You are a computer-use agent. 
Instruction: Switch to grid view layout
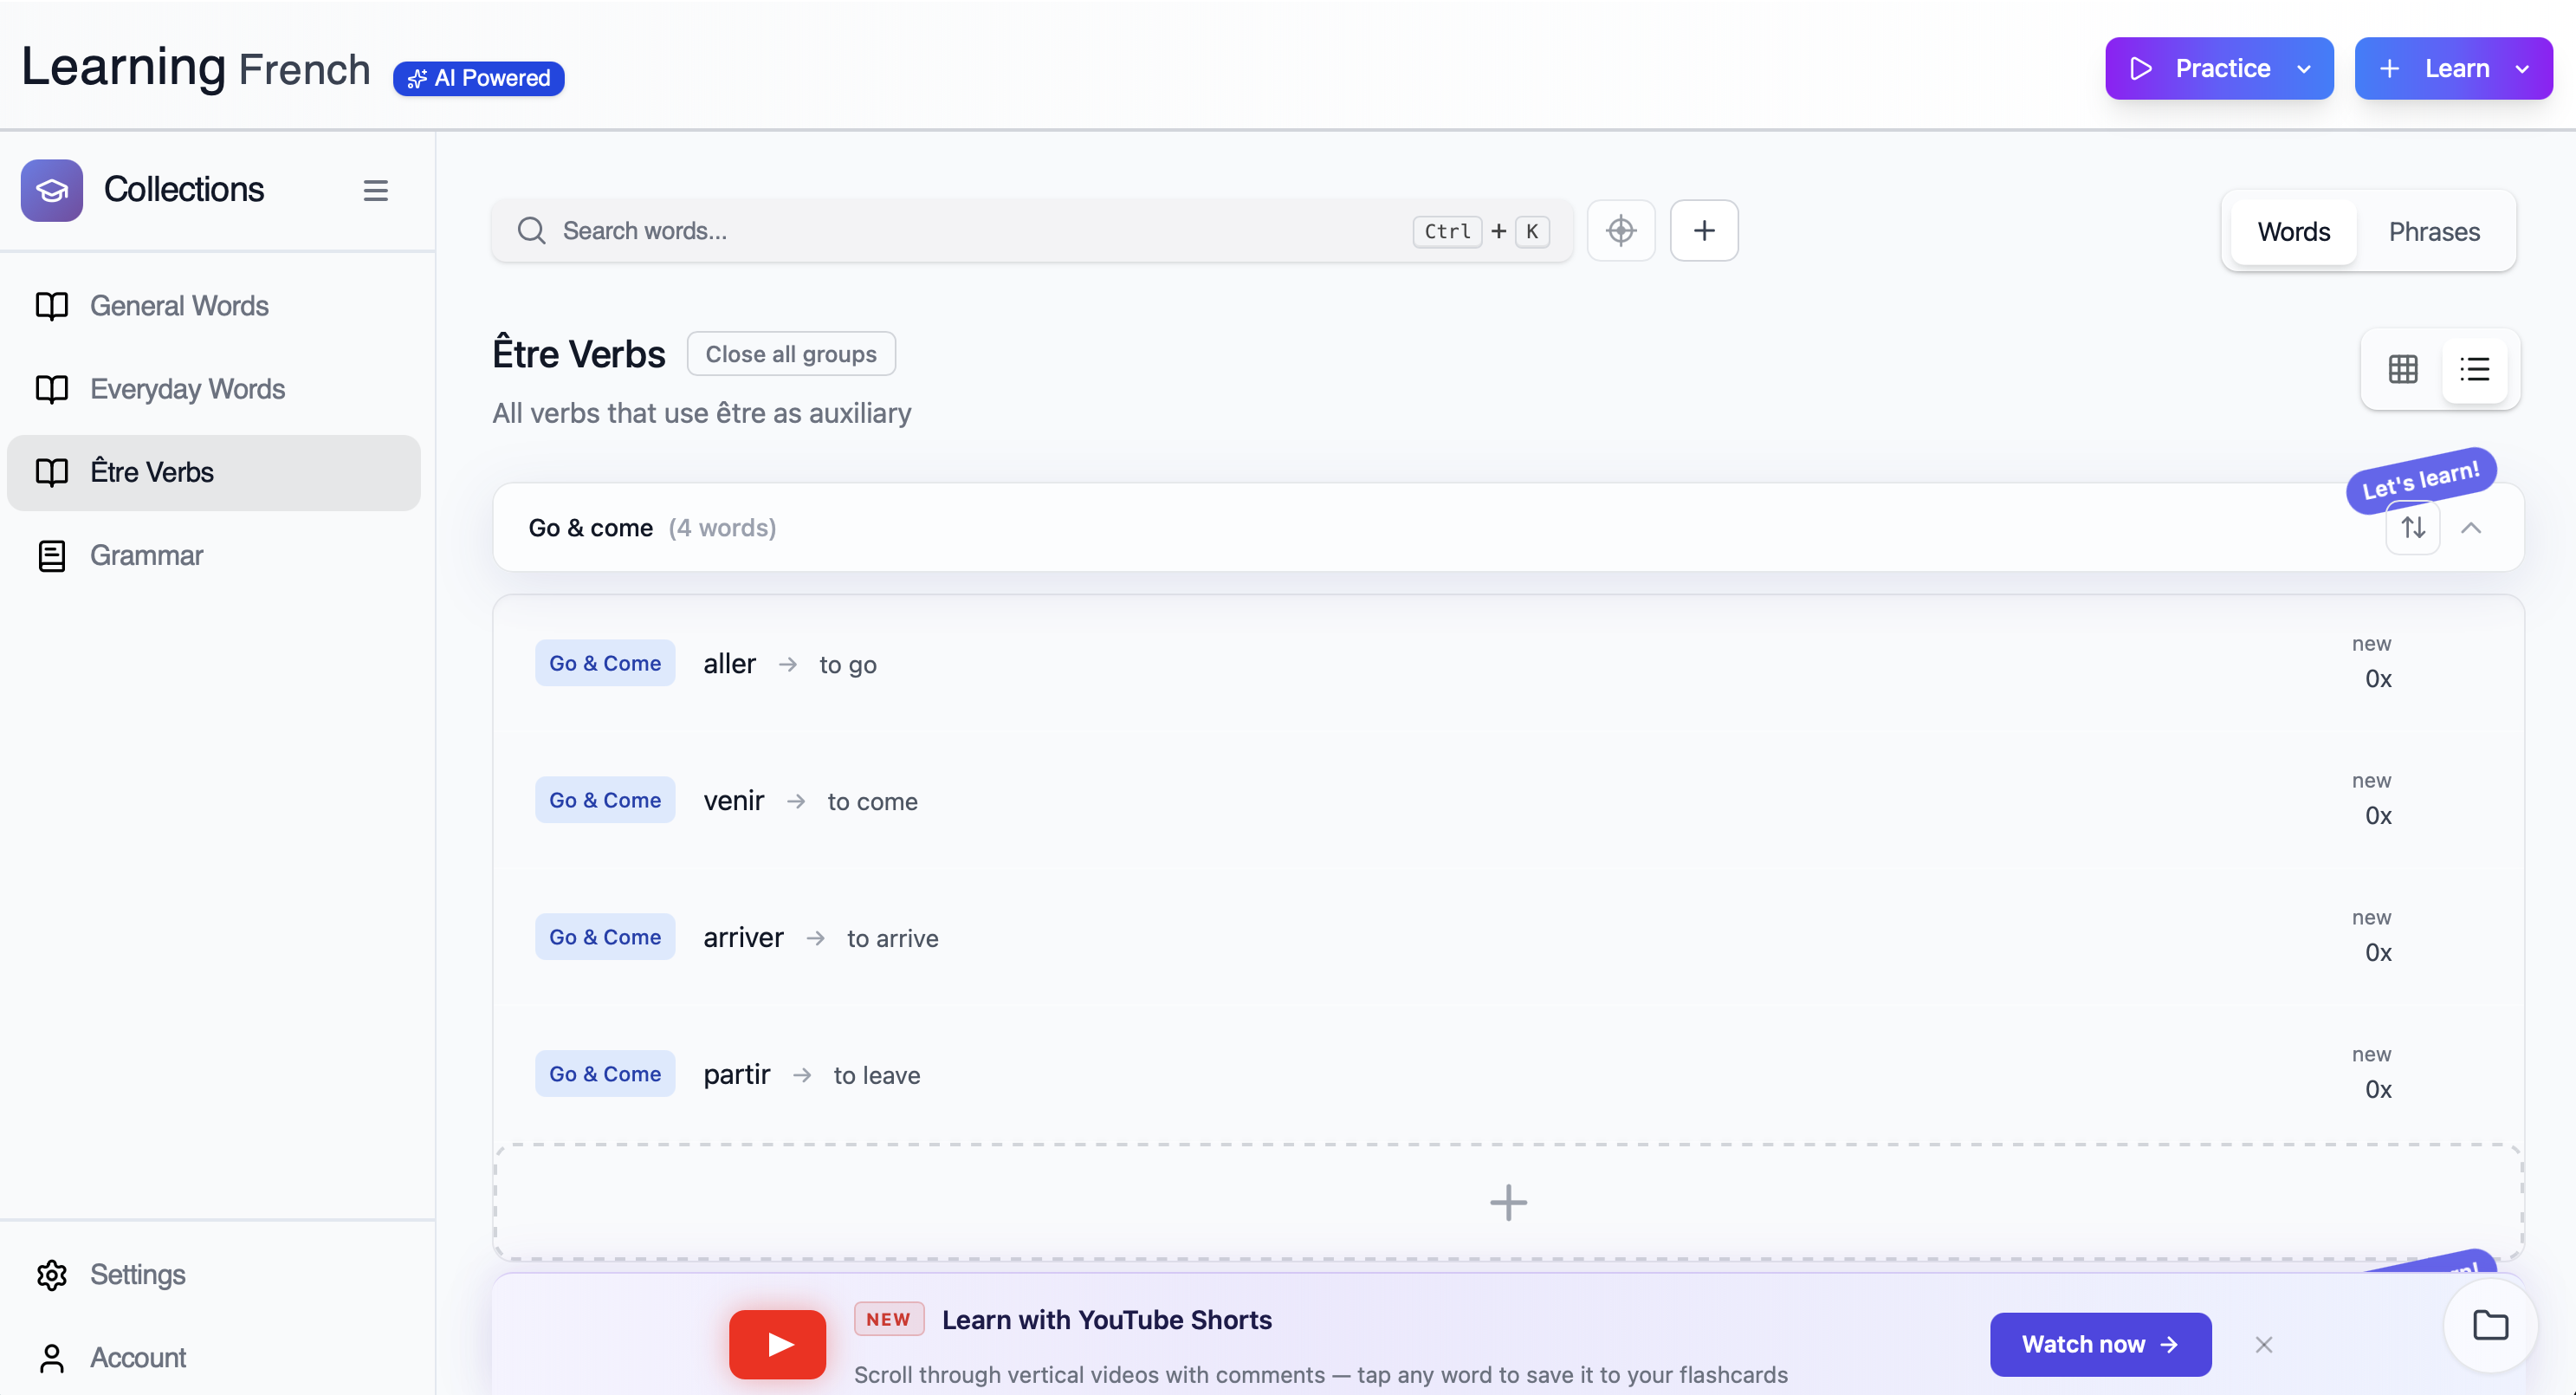(x=2403, y=369)
